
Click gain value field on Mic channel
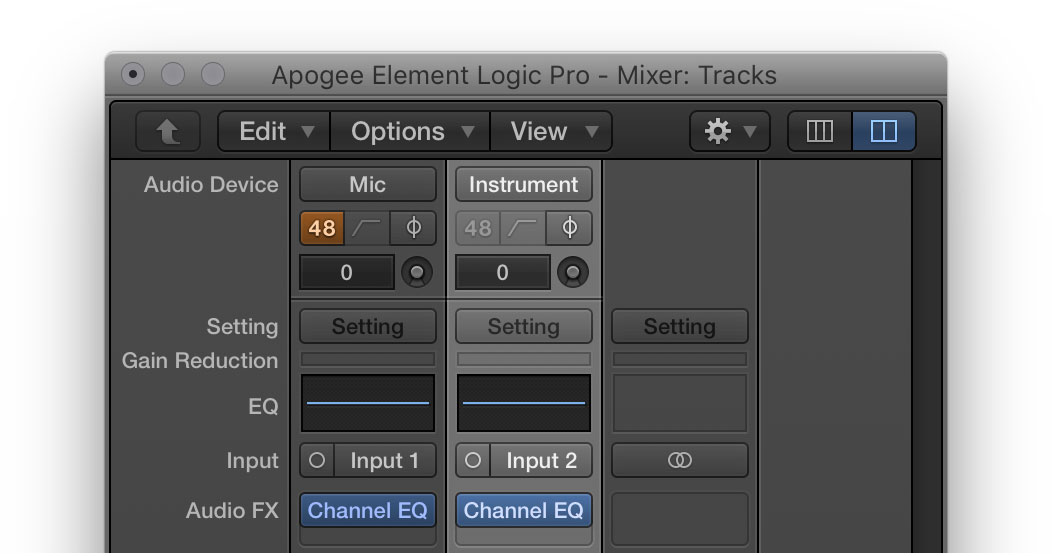(x=347, y=272)
